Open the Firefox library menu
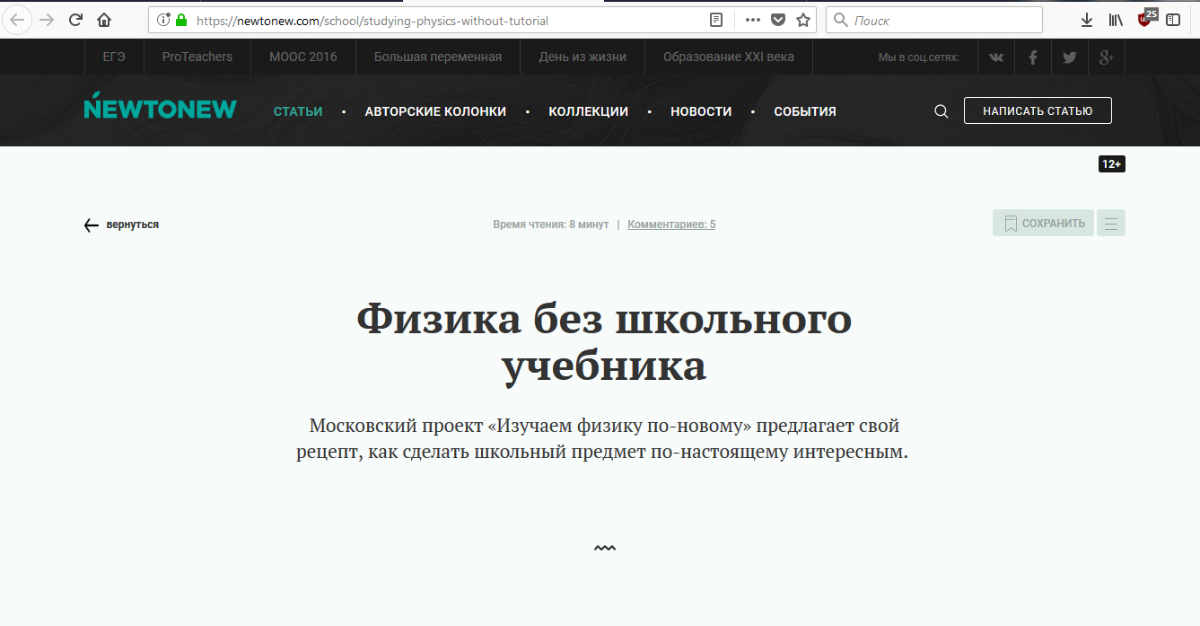The height and width of the screenshot is (626, 1200). tap(1116, 20)
